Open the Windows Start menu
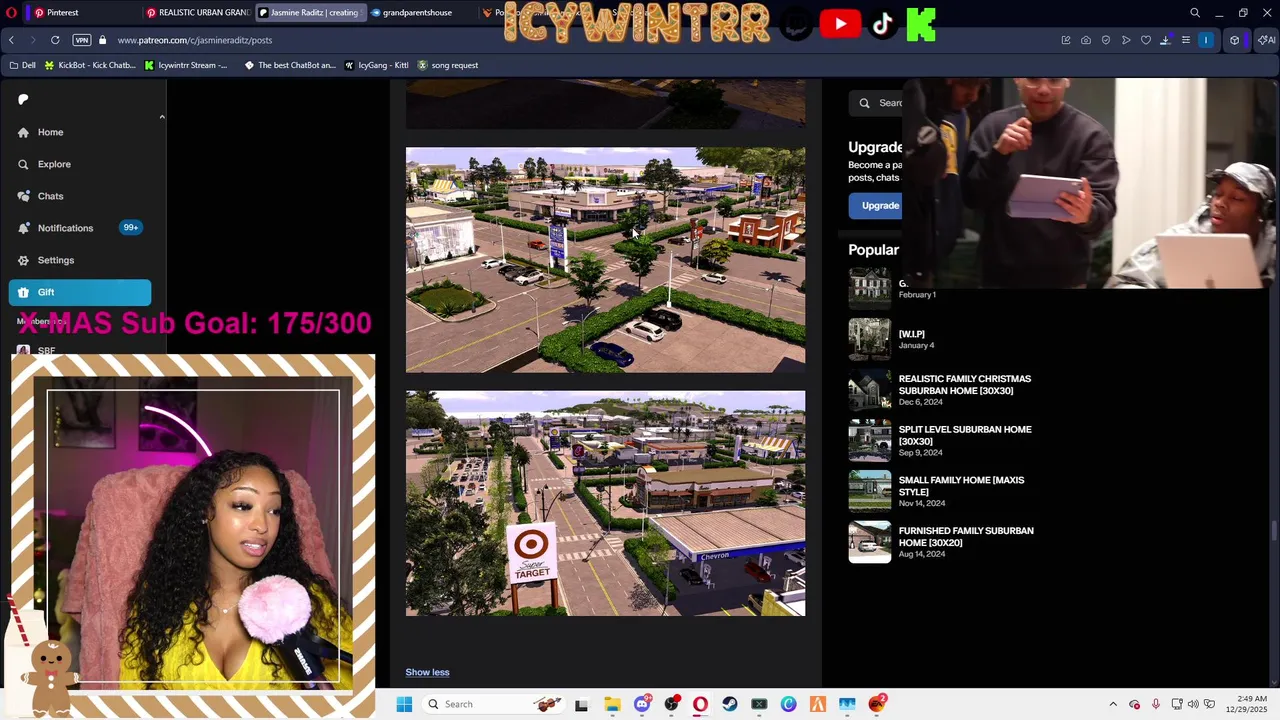The height and width of the screenshot is (720, 1280). click(x=404, y=704)
